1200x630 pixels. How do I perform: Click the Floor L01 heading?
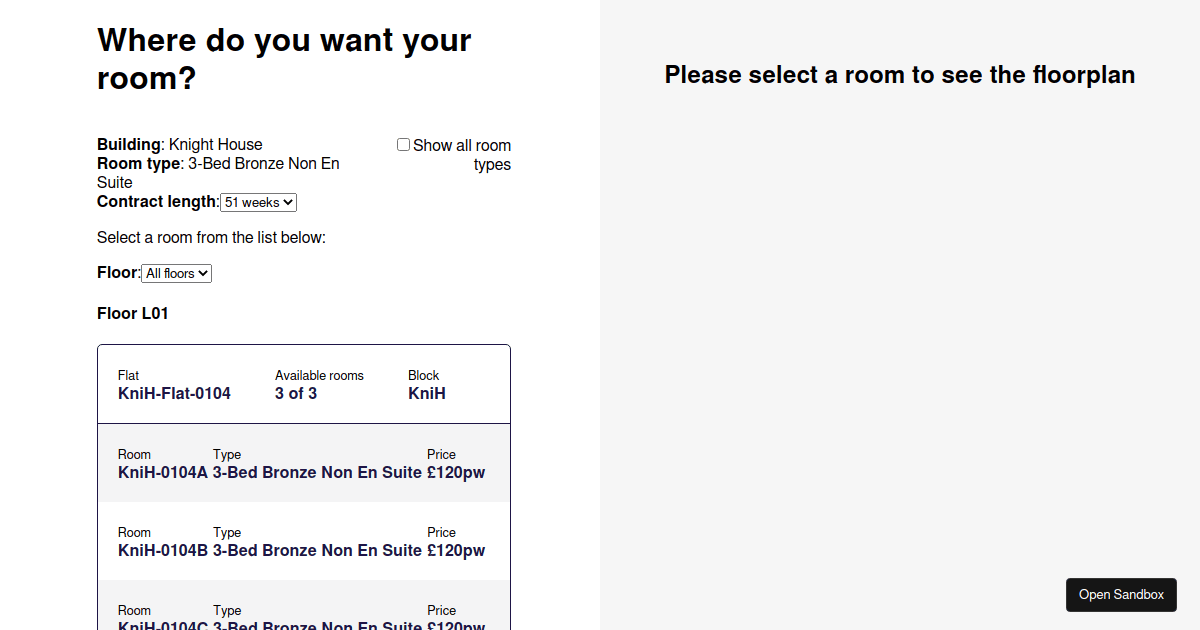tap(133, 313)
